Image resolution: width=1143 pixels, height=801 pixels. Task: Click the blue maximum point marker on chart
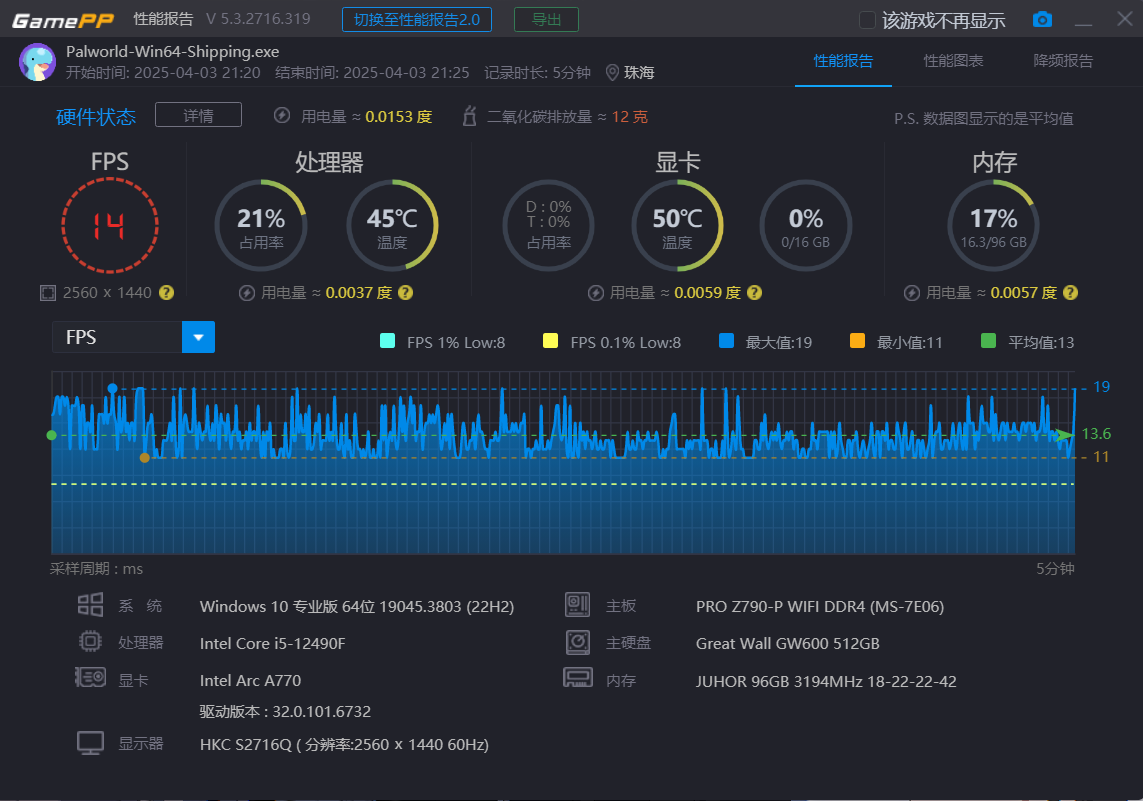(x=112, y=388)
